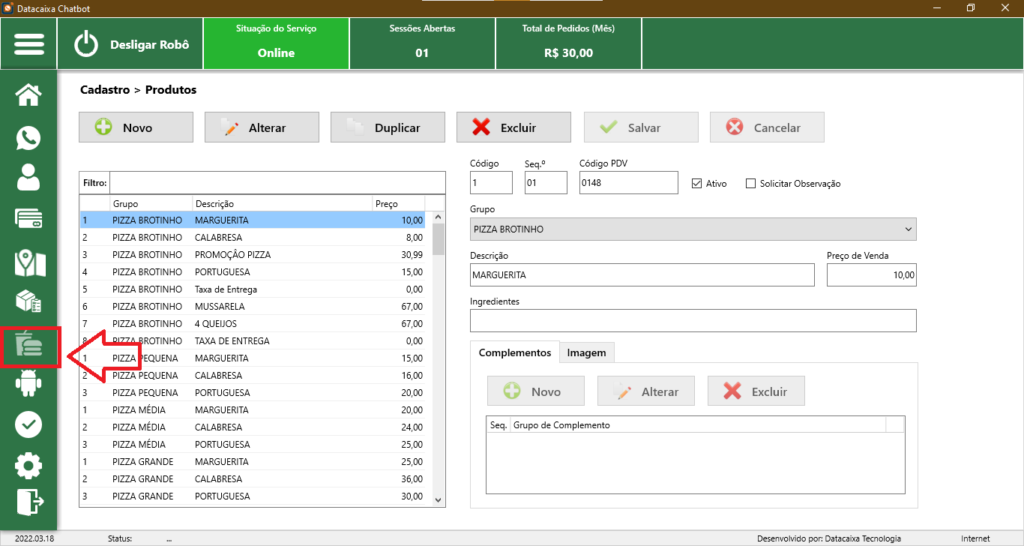Image resolution: width=1024 pixels, height=546 pixels.
Task: Open the map delivery areas icon
Action: click(x=29, y=262)
